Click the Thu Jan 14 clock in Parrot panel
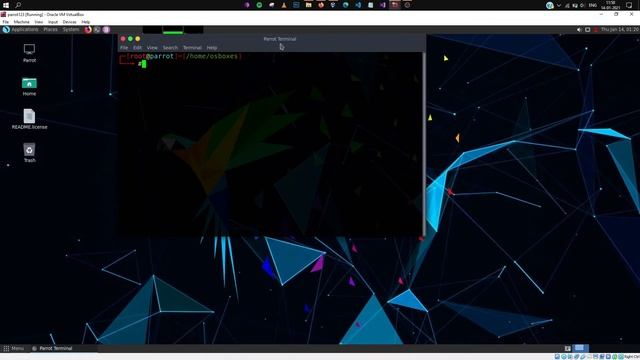 (620, 29)
